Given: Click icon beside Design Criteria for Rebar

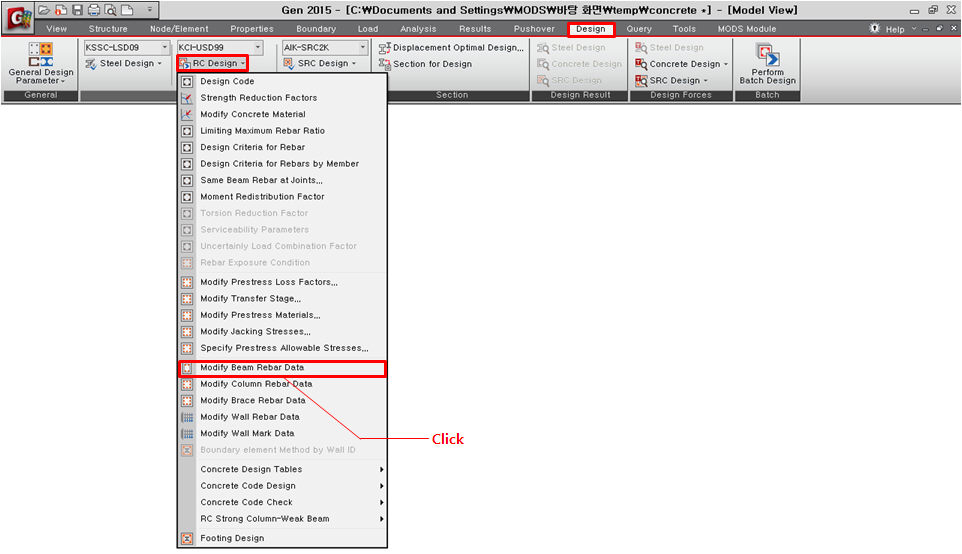Looking at the screenshot, I should point(187,147).
